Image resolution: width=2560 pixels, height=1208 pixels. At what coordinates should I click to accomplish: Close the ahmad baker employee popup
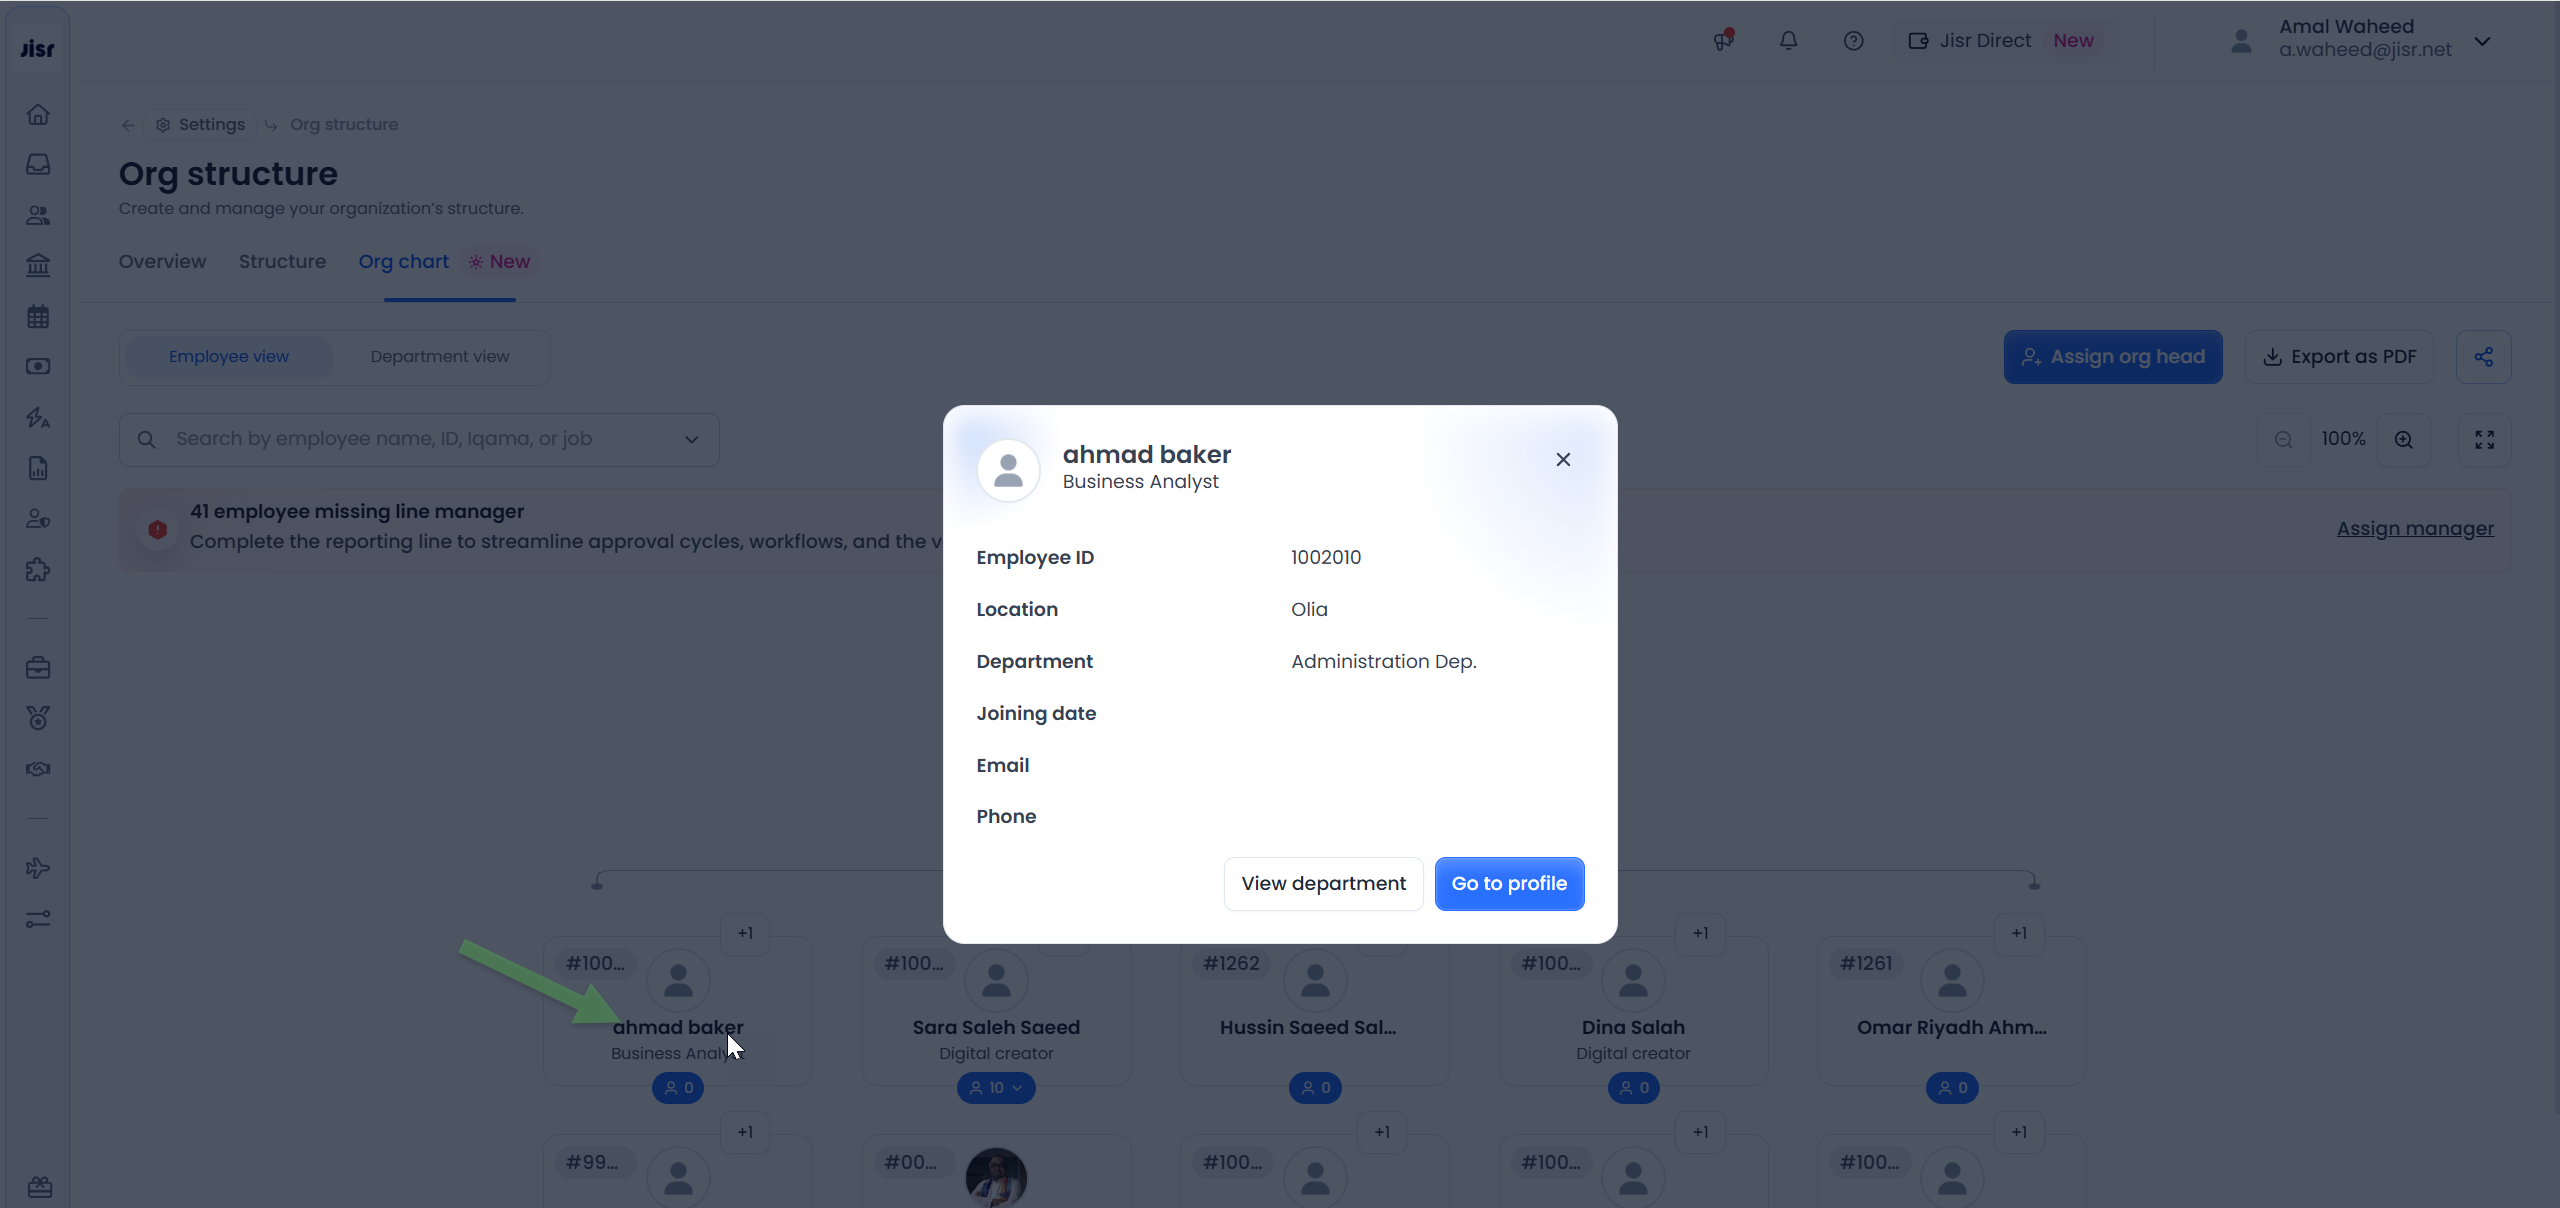coord(1563,460)
